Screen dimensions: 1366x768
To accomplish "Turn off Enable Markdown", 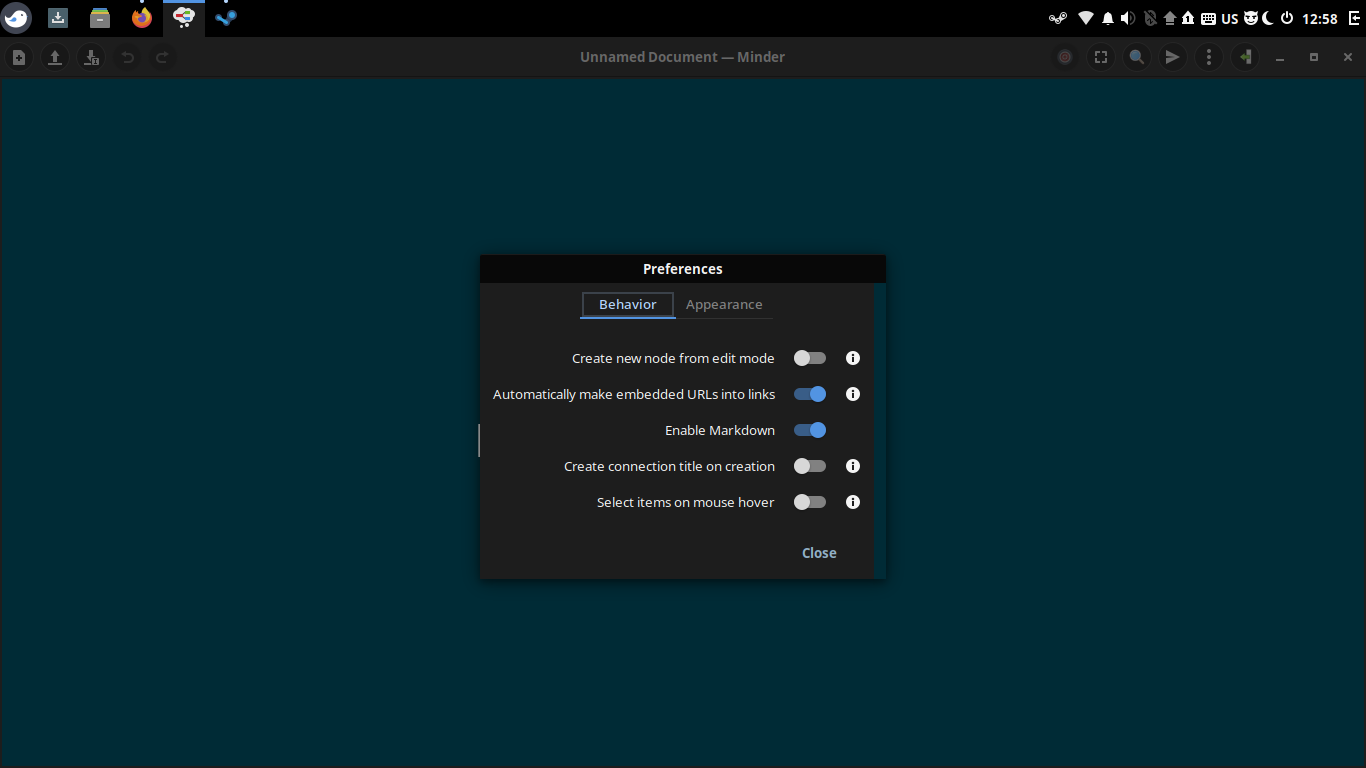I will [810, 430].
